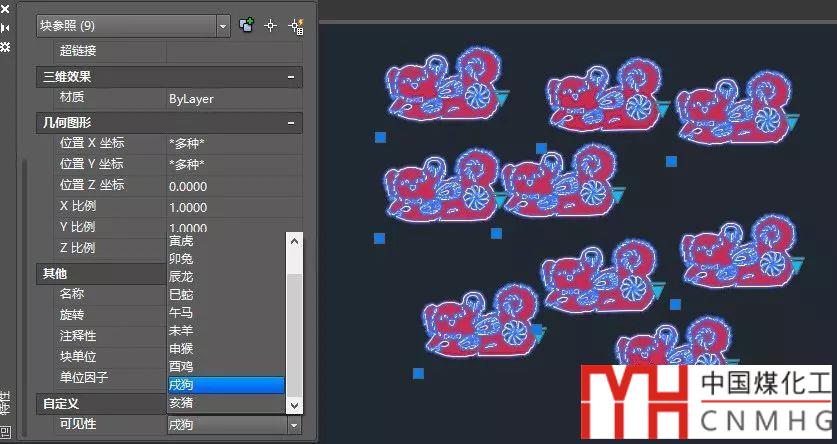The image size is (837, 444).
Task: Open palette properties gear icon
Action: click(x=5, y=46)
